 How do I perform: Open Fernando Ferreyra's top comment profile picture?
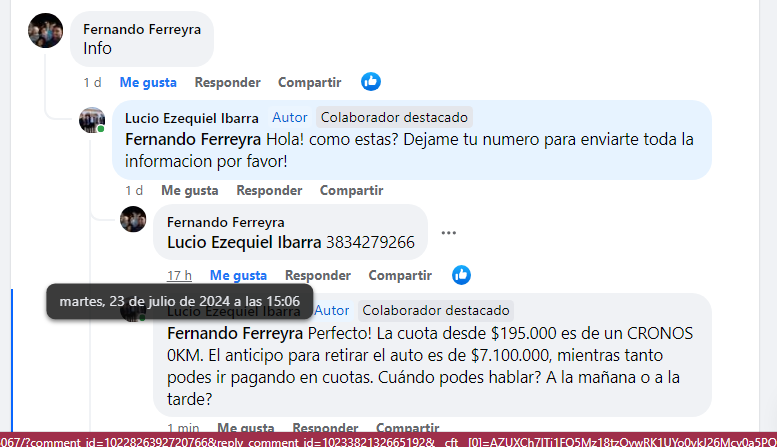46,31
